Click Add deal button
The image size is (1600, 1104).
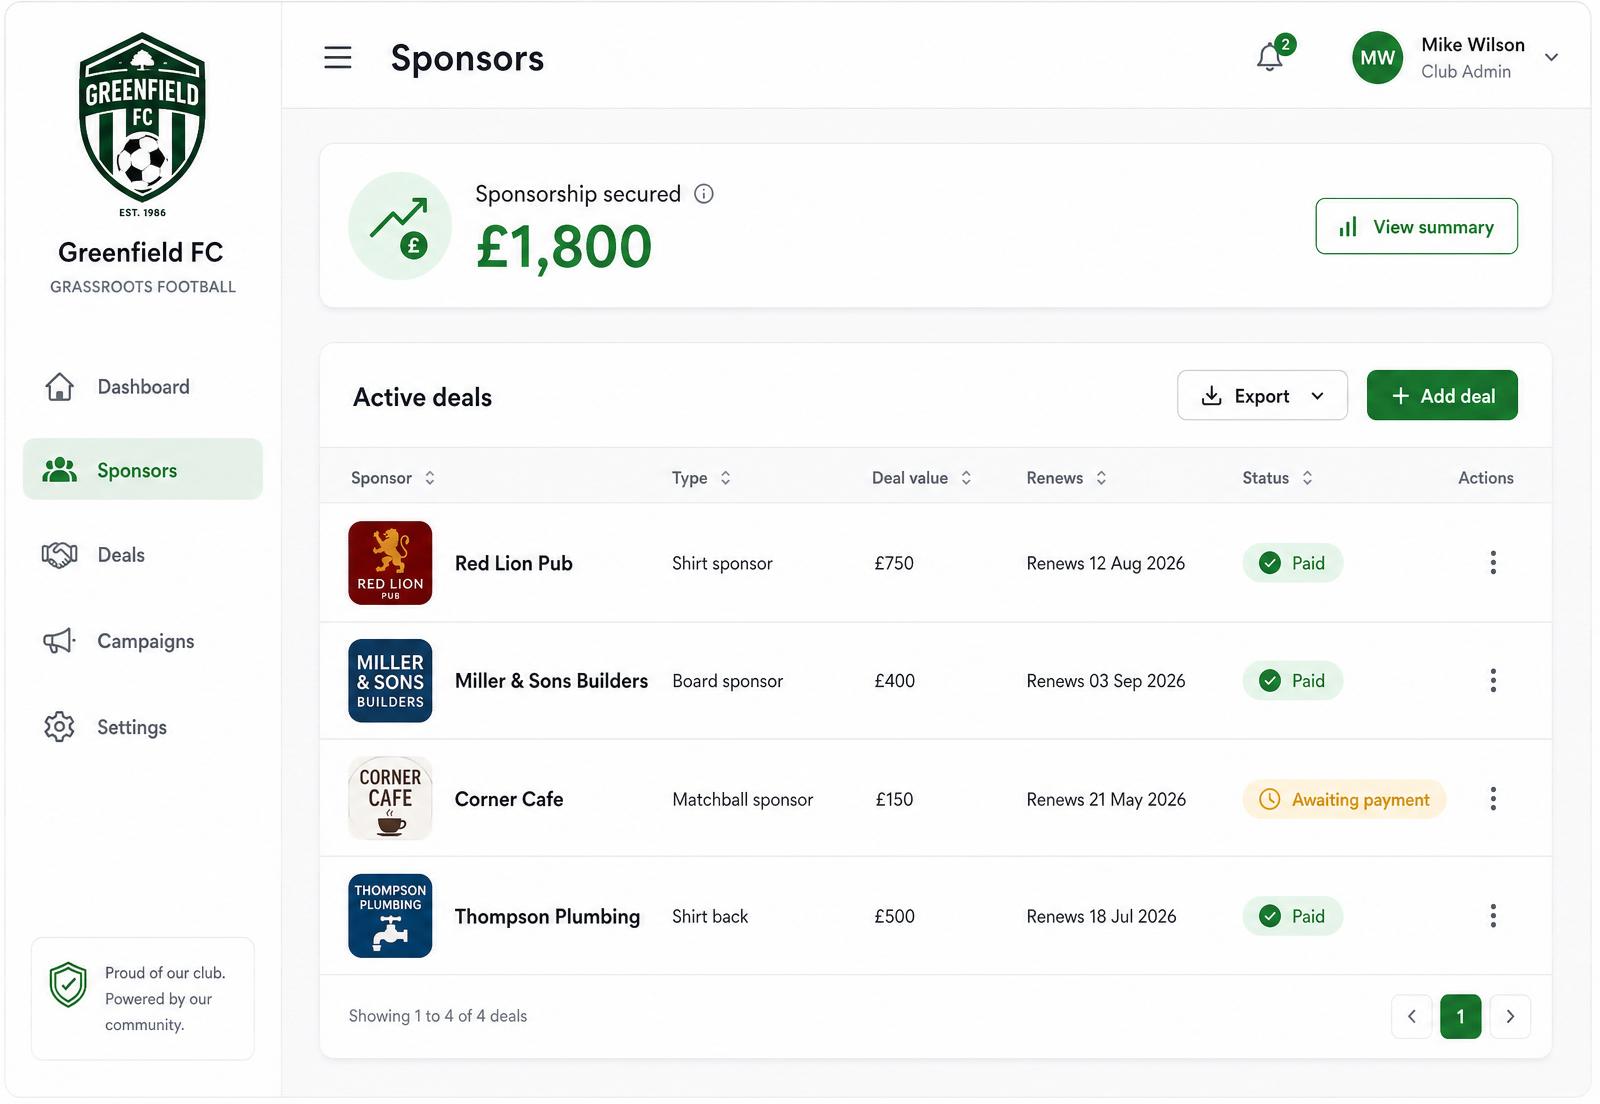point(1442,396)
